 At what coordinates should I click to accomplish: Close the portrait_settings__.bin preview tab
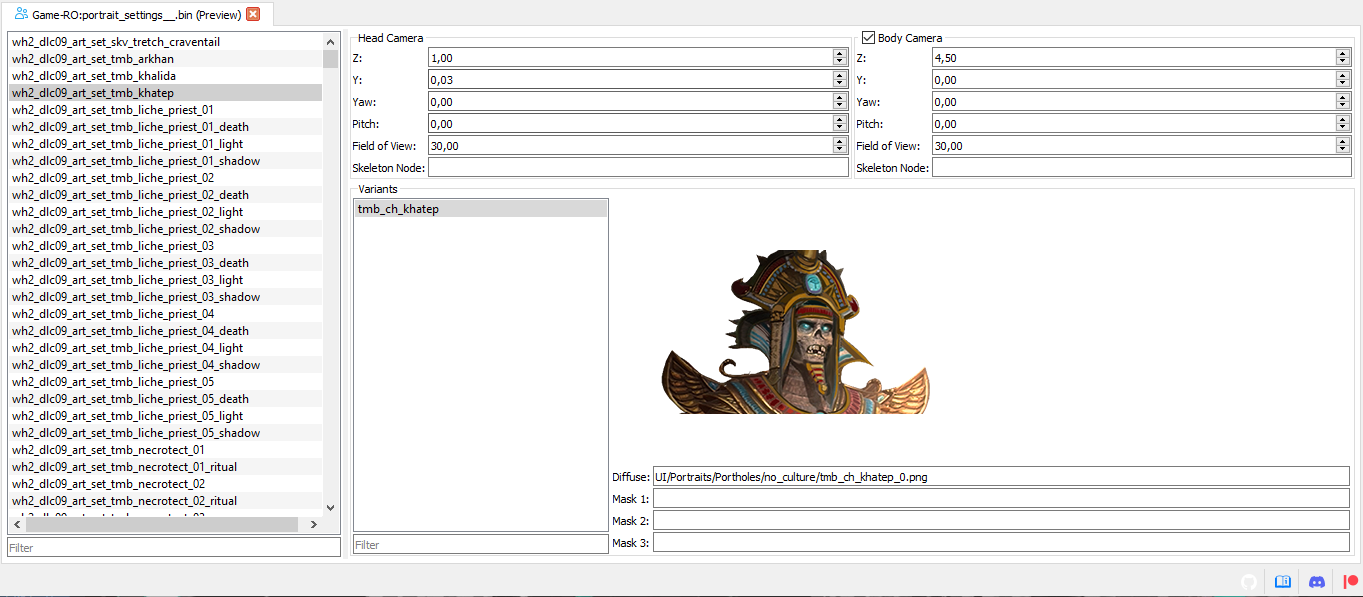tap(253, 14)
